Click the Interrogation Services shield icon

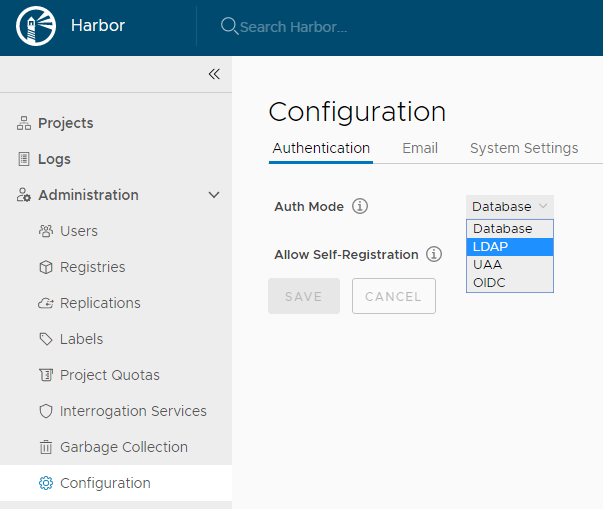click(x=46, y=411)
